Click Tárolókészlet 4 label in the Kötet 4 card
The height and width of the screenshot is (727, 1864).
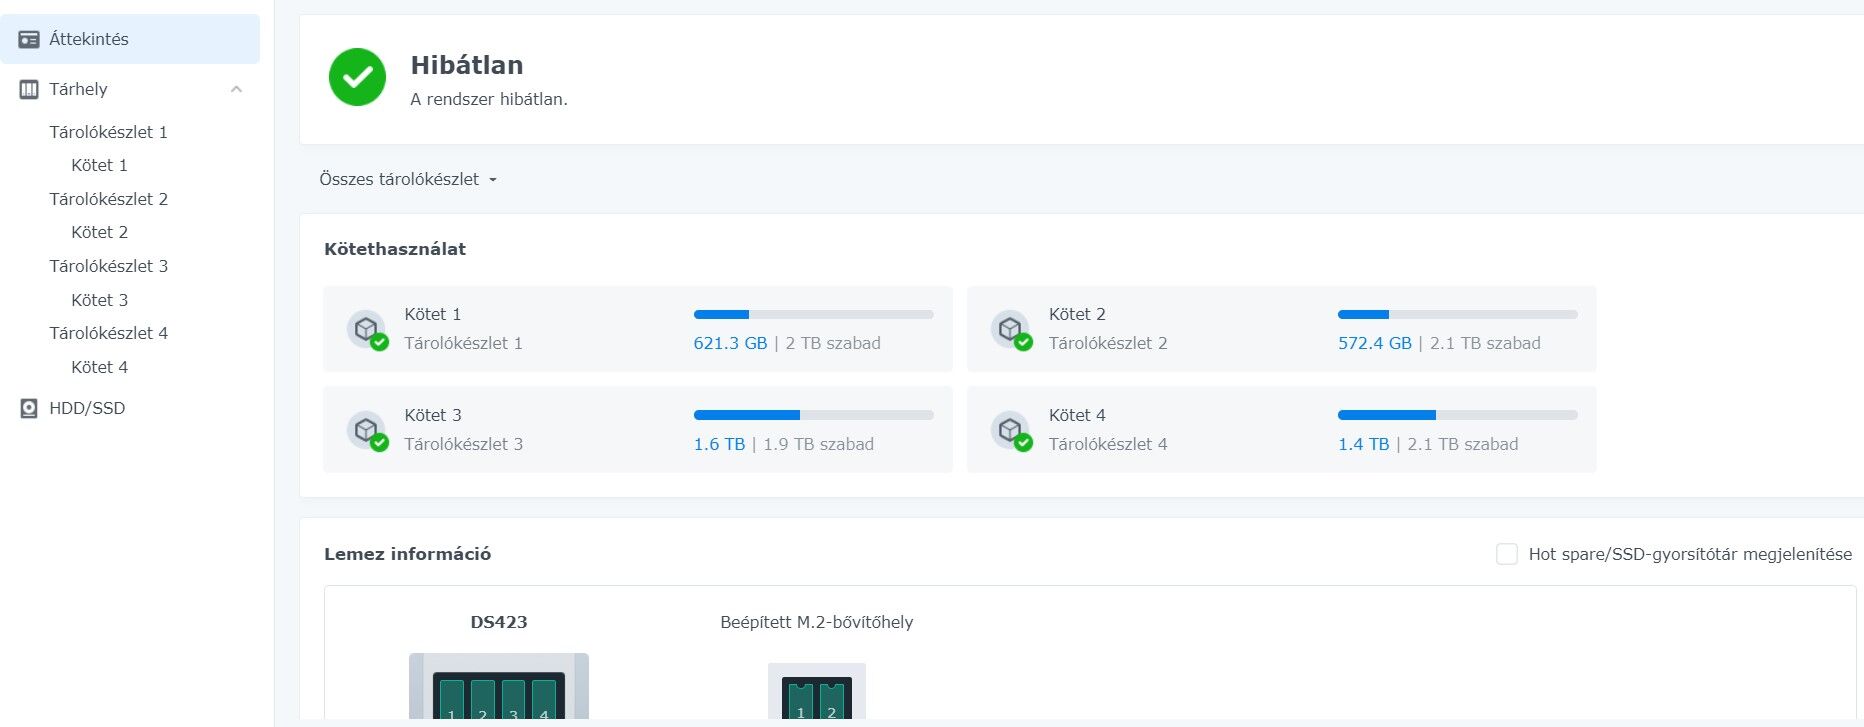1108,444
